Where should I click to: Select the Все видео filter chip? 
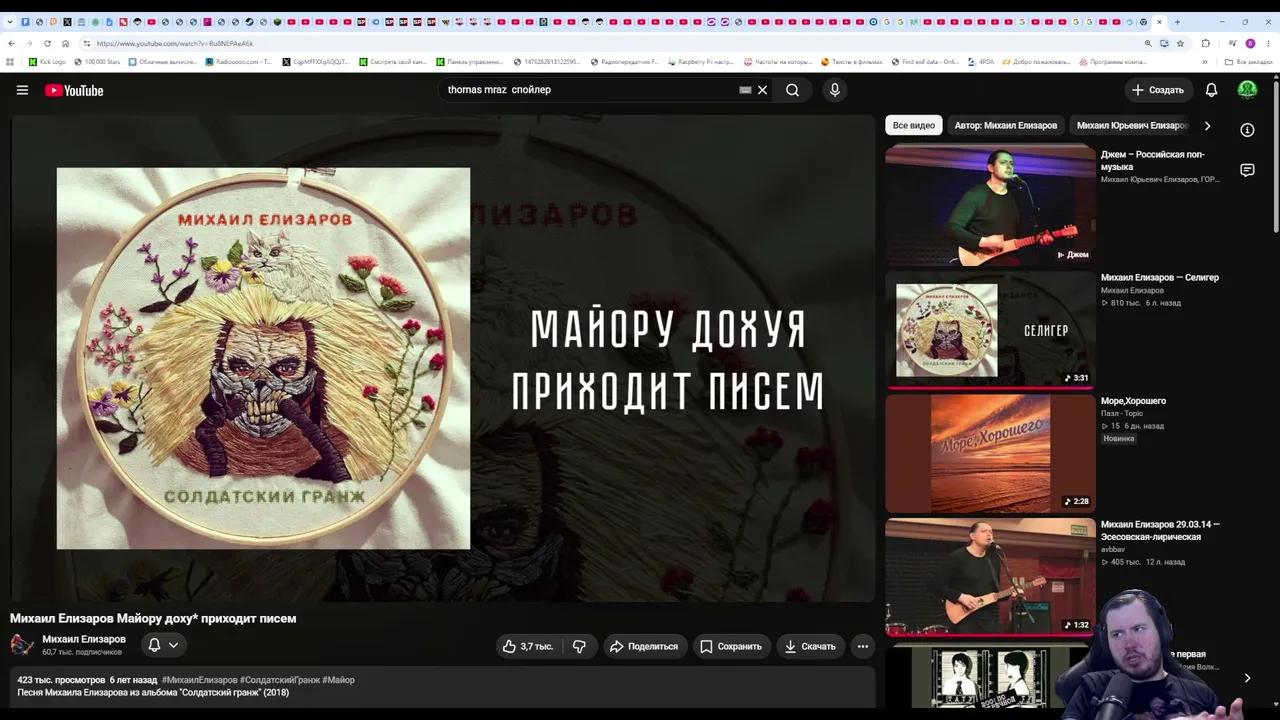pos(914,126)
